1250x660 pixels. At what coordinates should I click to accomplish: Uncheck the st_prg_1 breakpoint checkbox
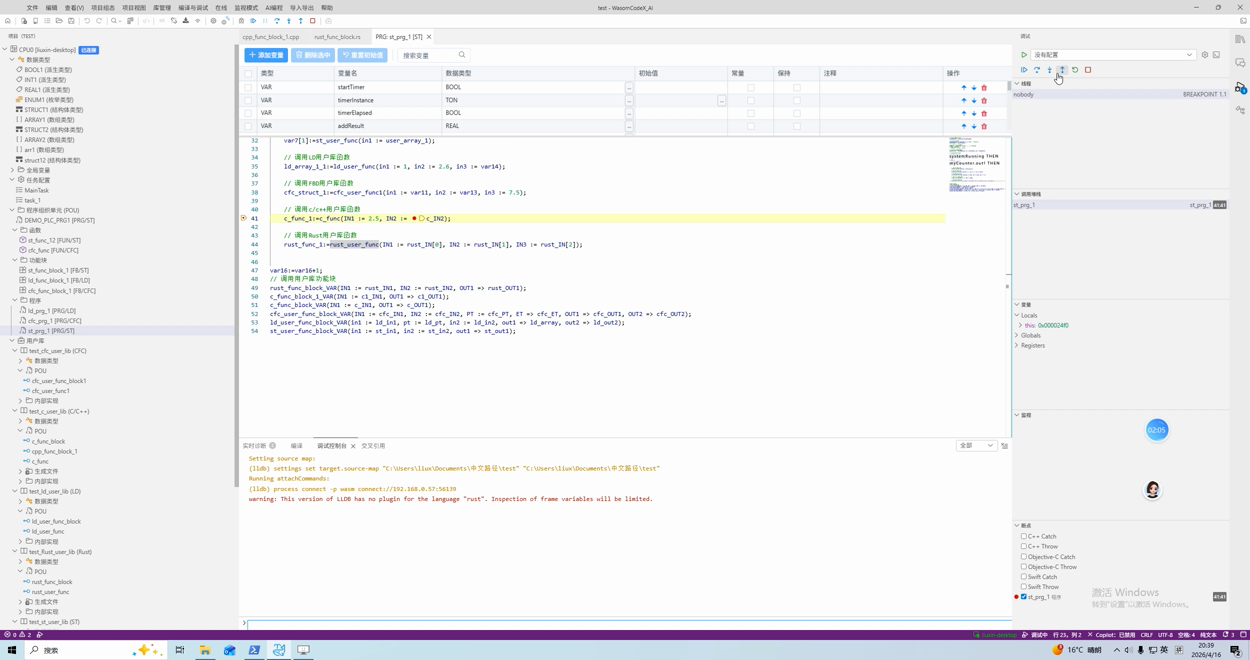point(1024,597)
